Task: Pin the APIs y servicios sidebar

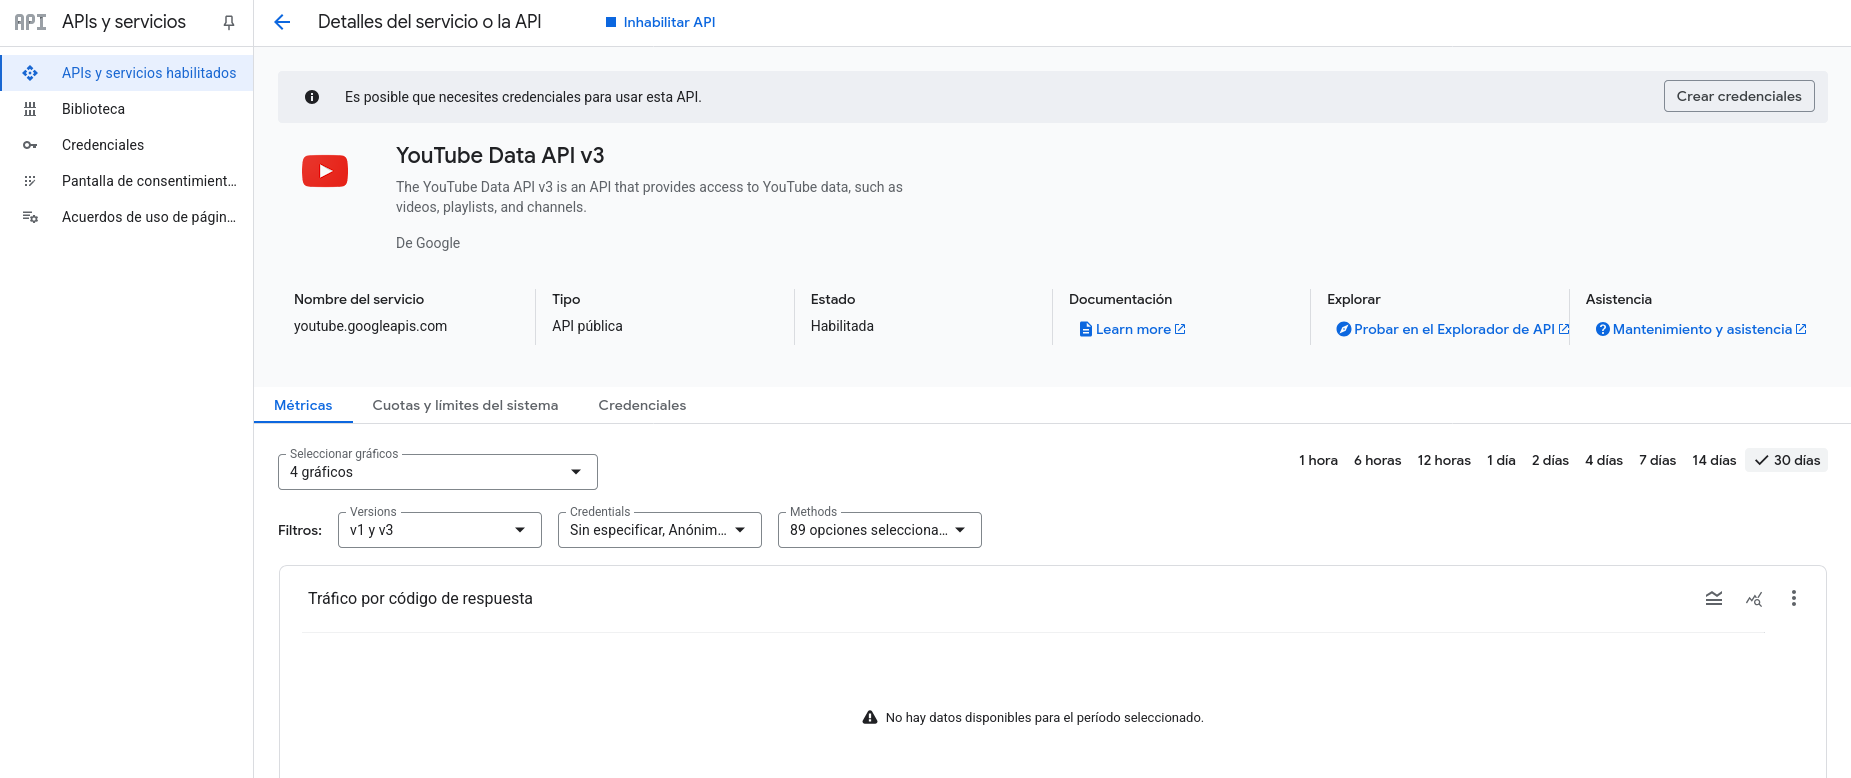Action: pyautogui.click(x=229, y=22)
